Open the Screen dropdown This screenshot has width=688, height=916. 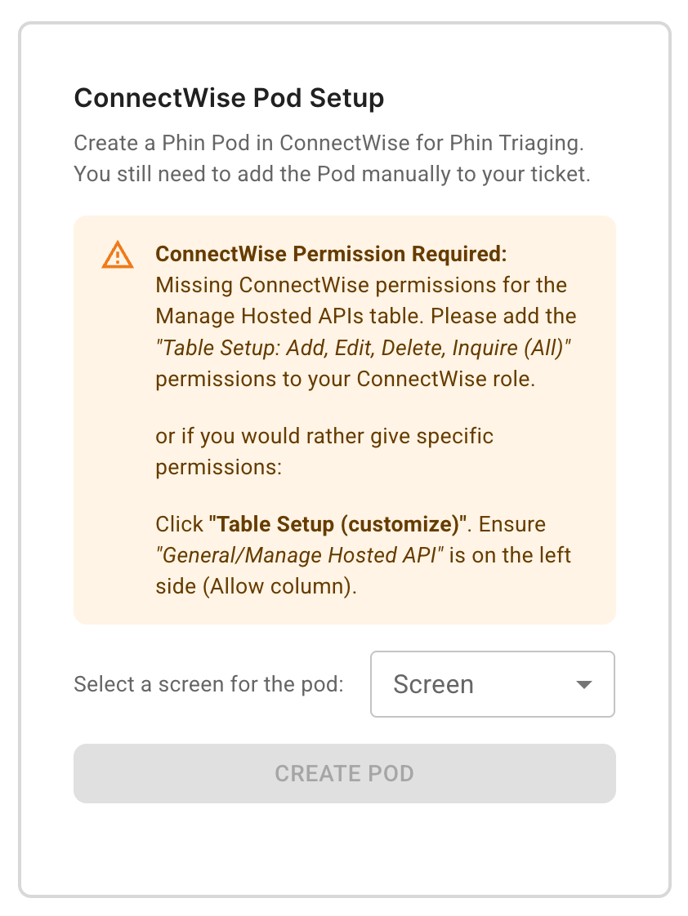point(492,684)
